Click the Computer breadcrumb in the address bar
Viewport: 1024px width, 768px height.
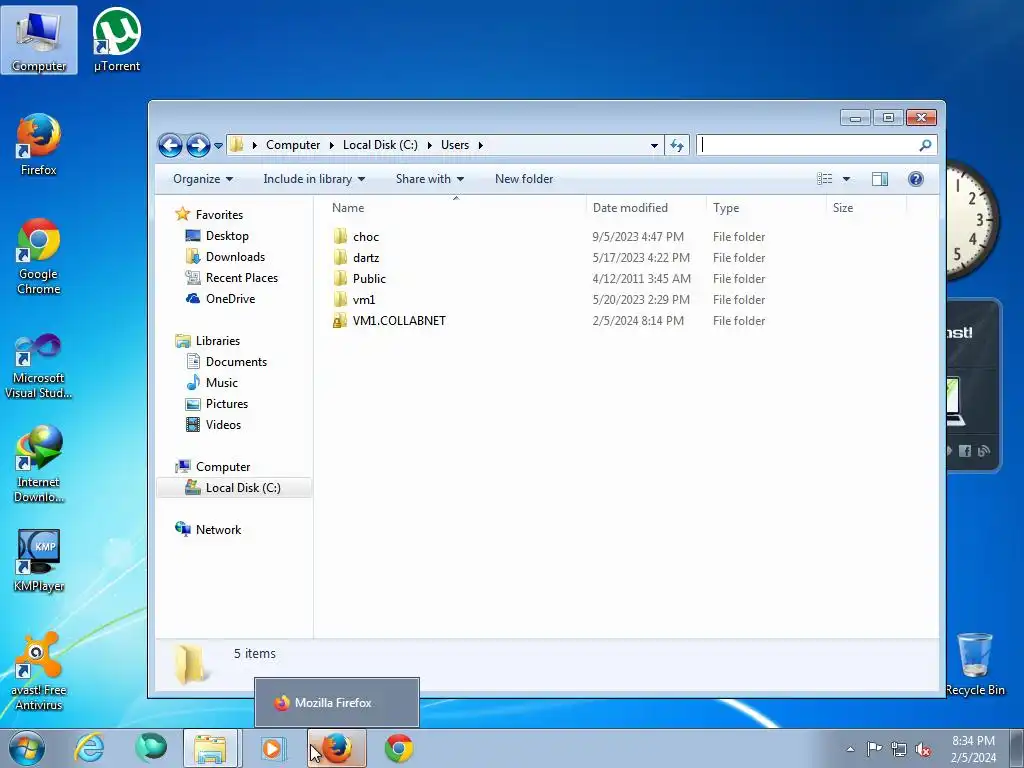tap(293, 145)
